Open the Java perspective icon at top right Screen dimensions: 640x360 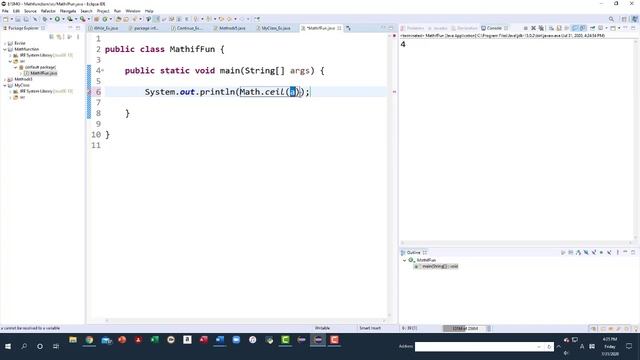(x=635, y=19)
